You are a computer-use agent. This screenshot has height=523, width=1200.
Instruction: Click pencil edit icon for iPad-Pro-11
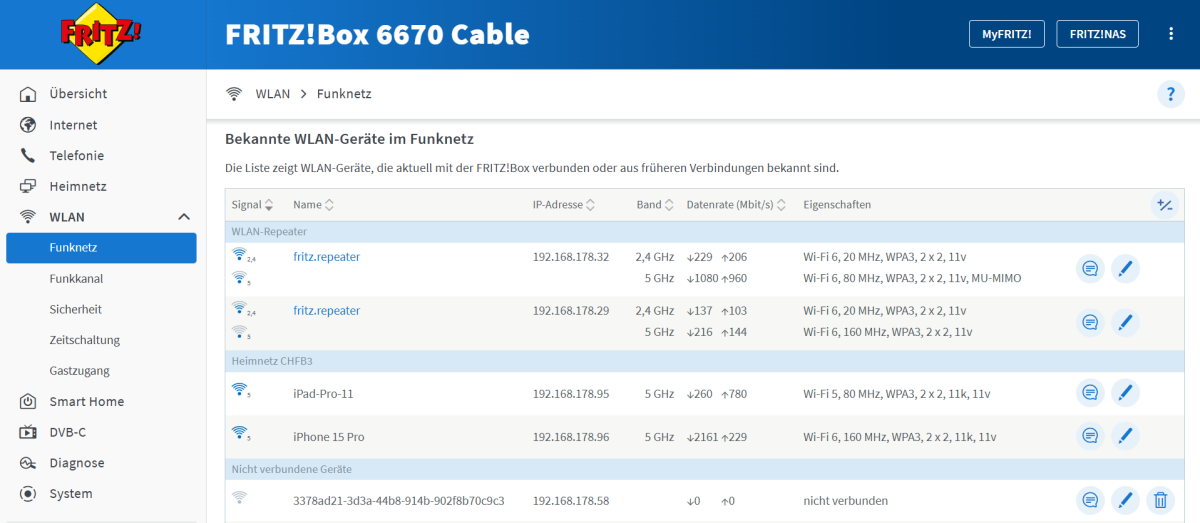coord(1125,393)
